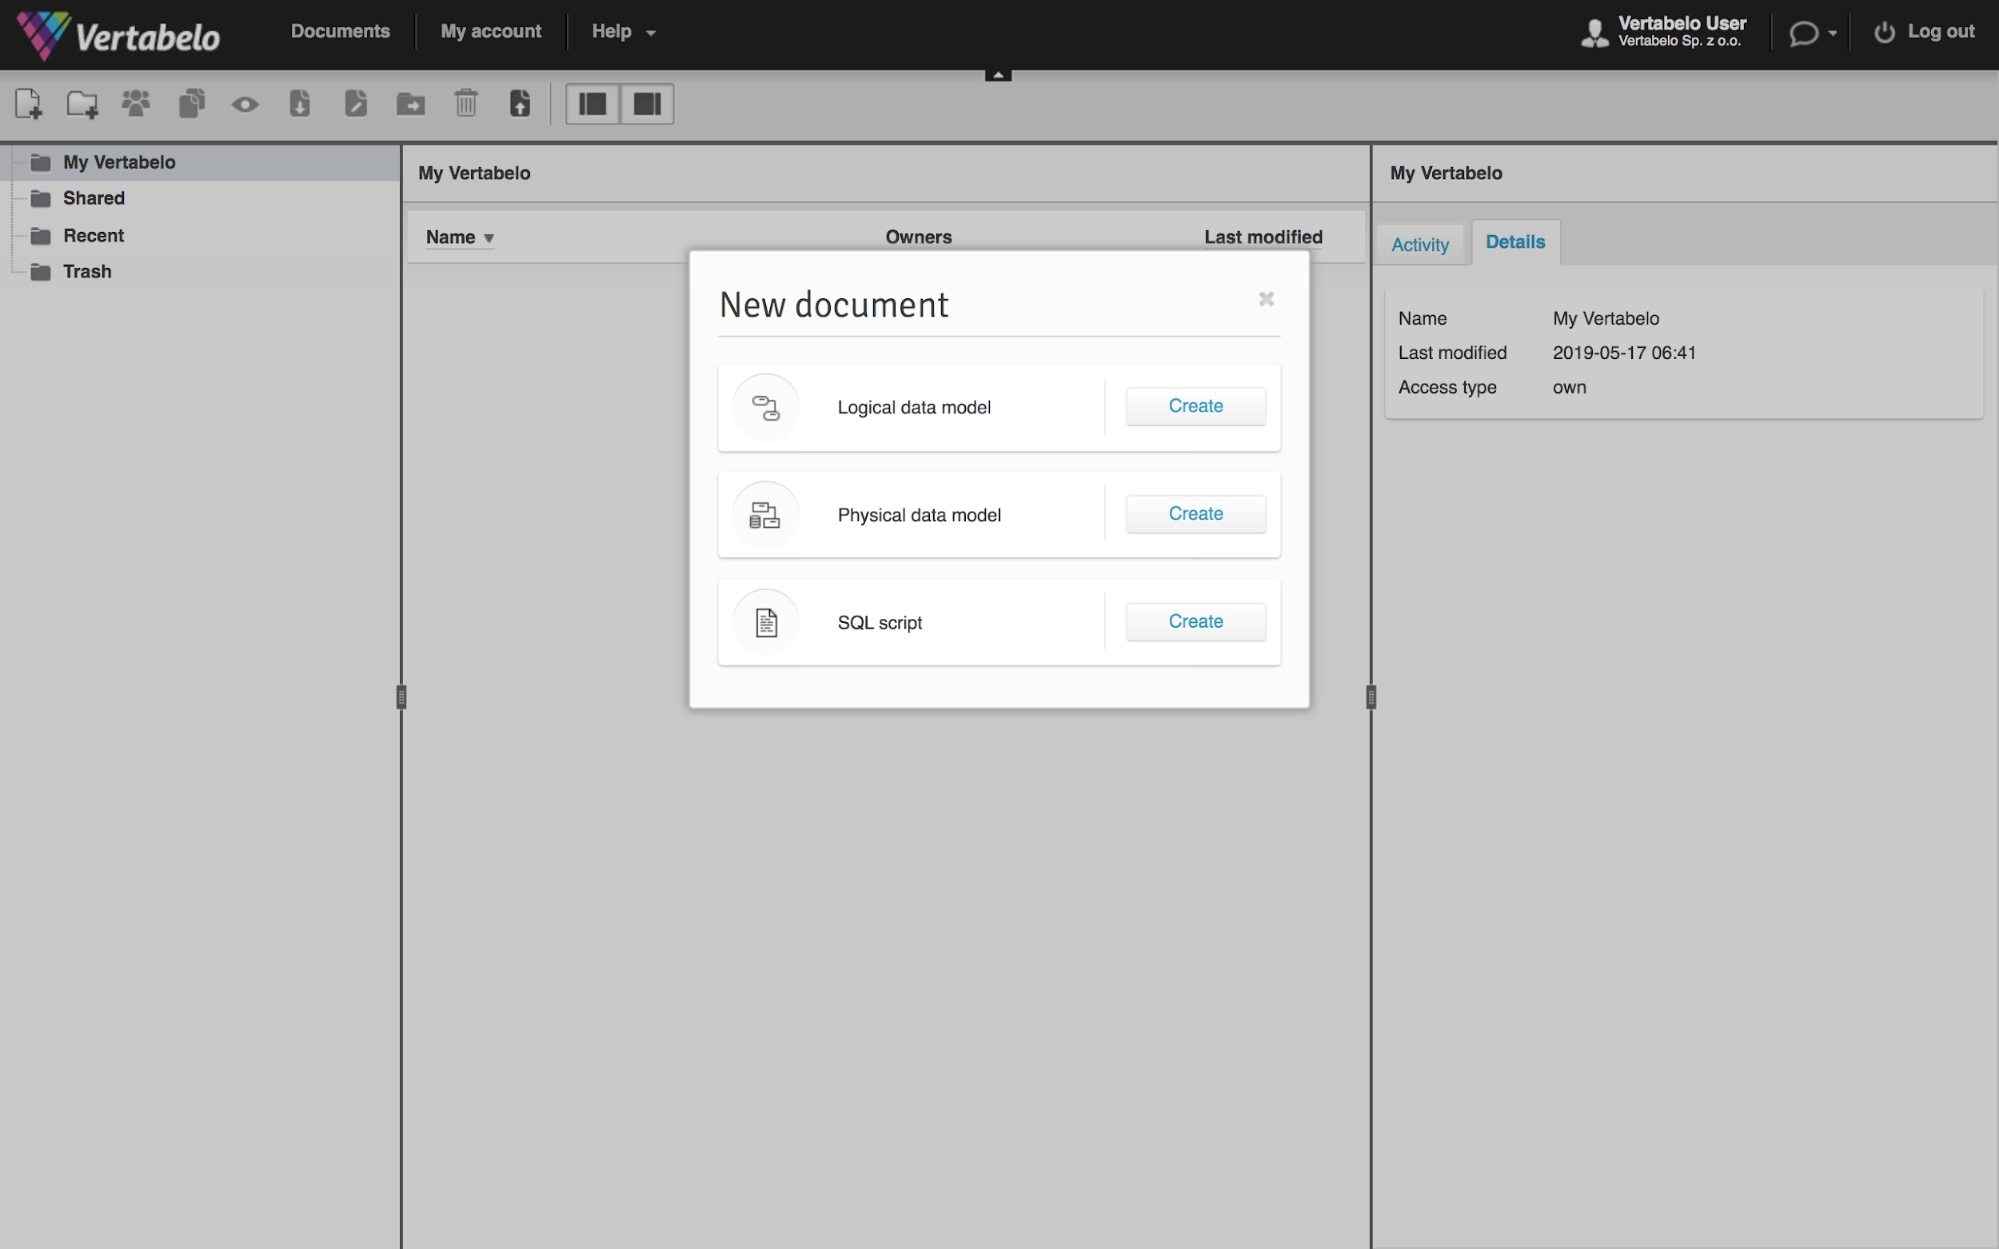Click the SQL script icon
1999x1249 pixels.
pyautogui.click(x=766, y=622)
